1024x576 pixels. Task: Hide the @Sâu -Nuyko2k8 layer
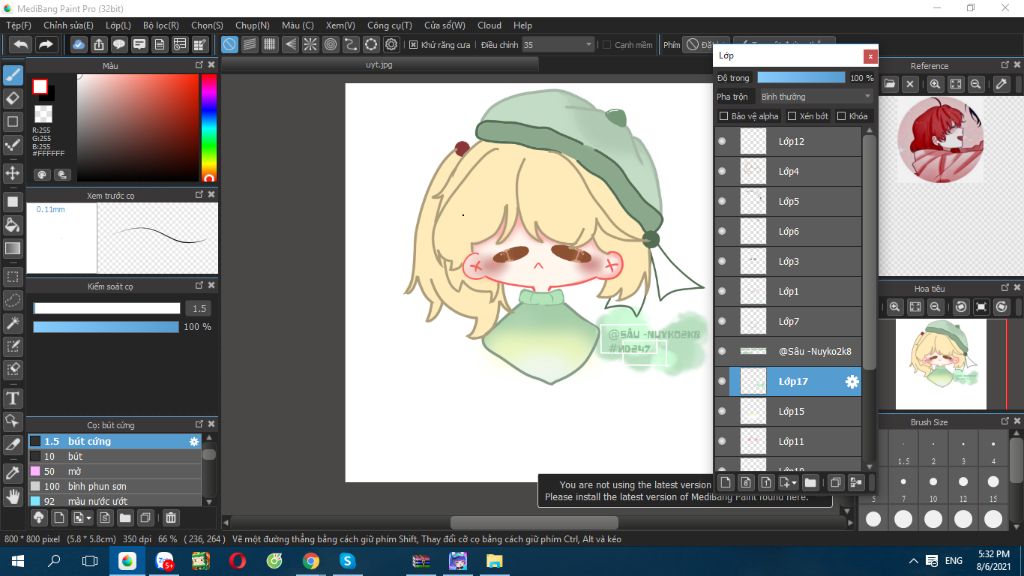click(722, 351)
